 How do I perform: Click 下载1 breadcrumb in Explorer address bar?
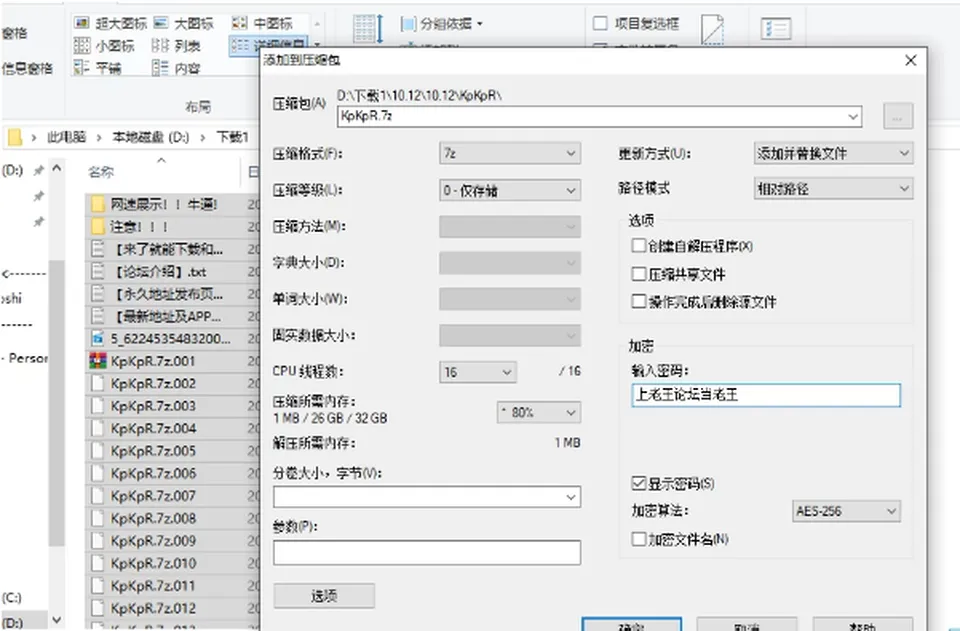coord(232,137)
